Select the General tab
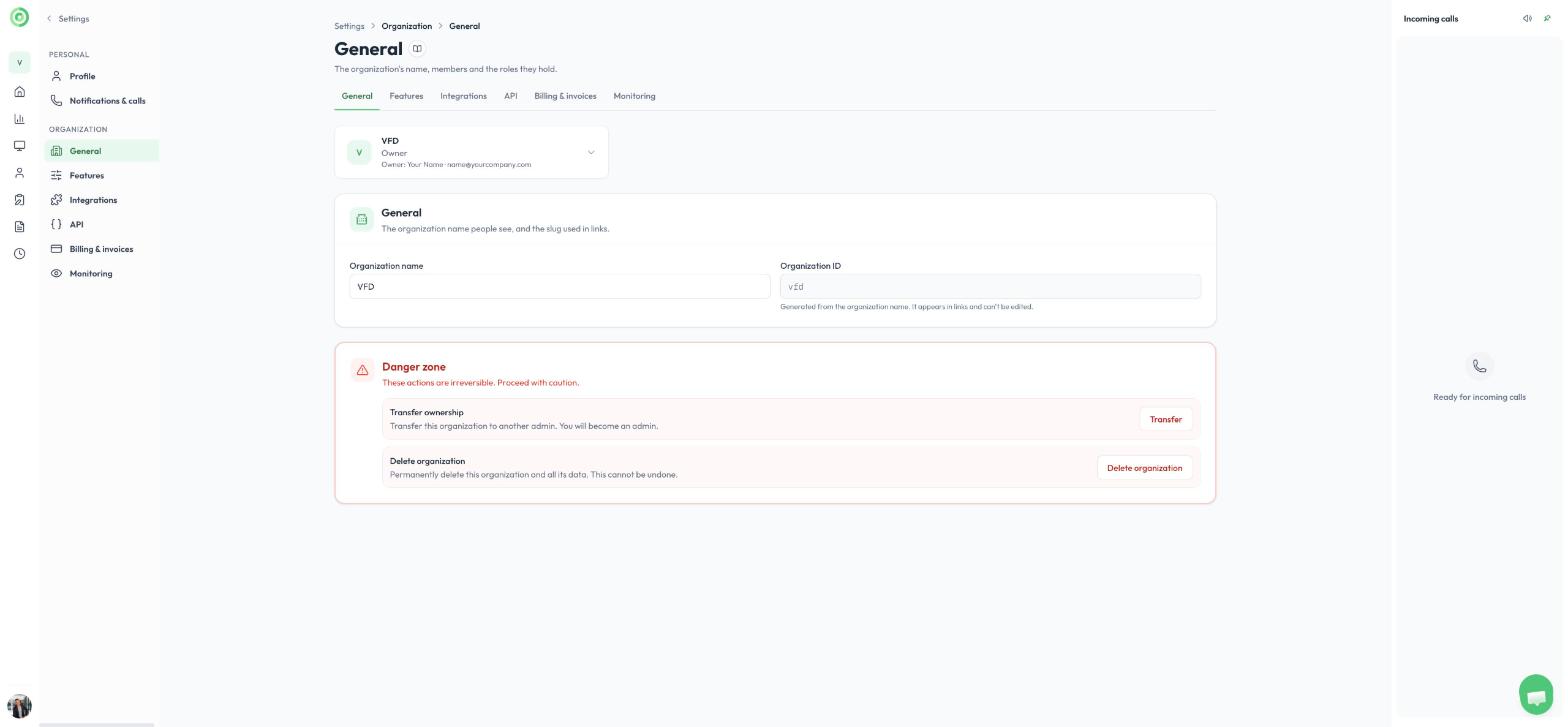 coord(357,96)
